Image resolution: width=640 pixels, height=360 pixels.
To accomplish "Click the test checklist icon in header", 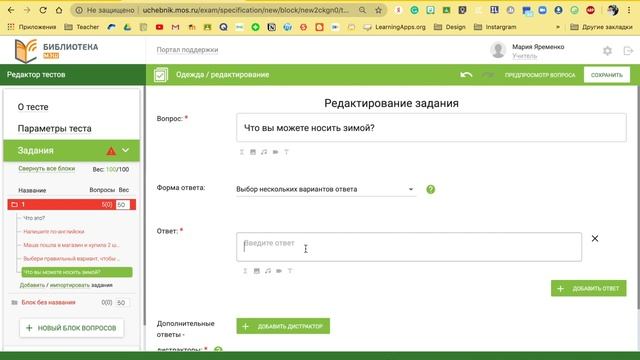I will 161,75.
